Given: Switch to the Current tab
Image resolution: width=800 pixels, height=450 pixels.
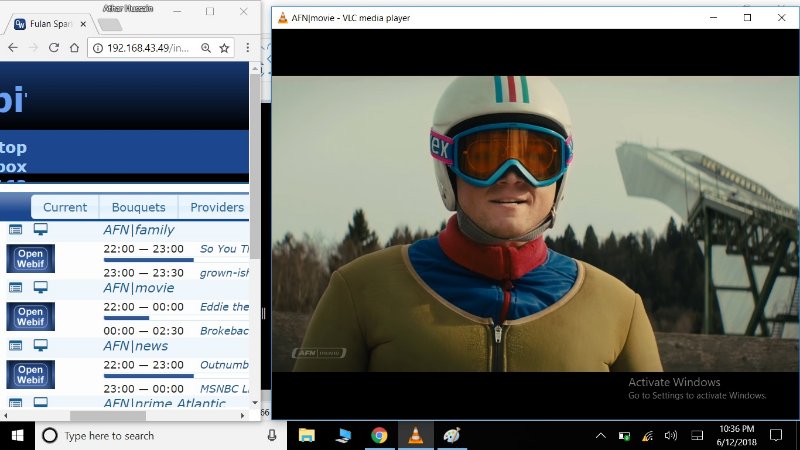Looking at the screenshot, I should (65, 207).
